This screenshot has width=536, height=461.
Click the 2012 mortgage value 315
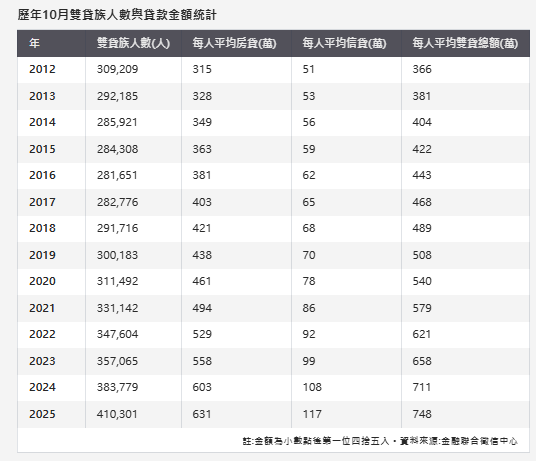coord(202,69)
